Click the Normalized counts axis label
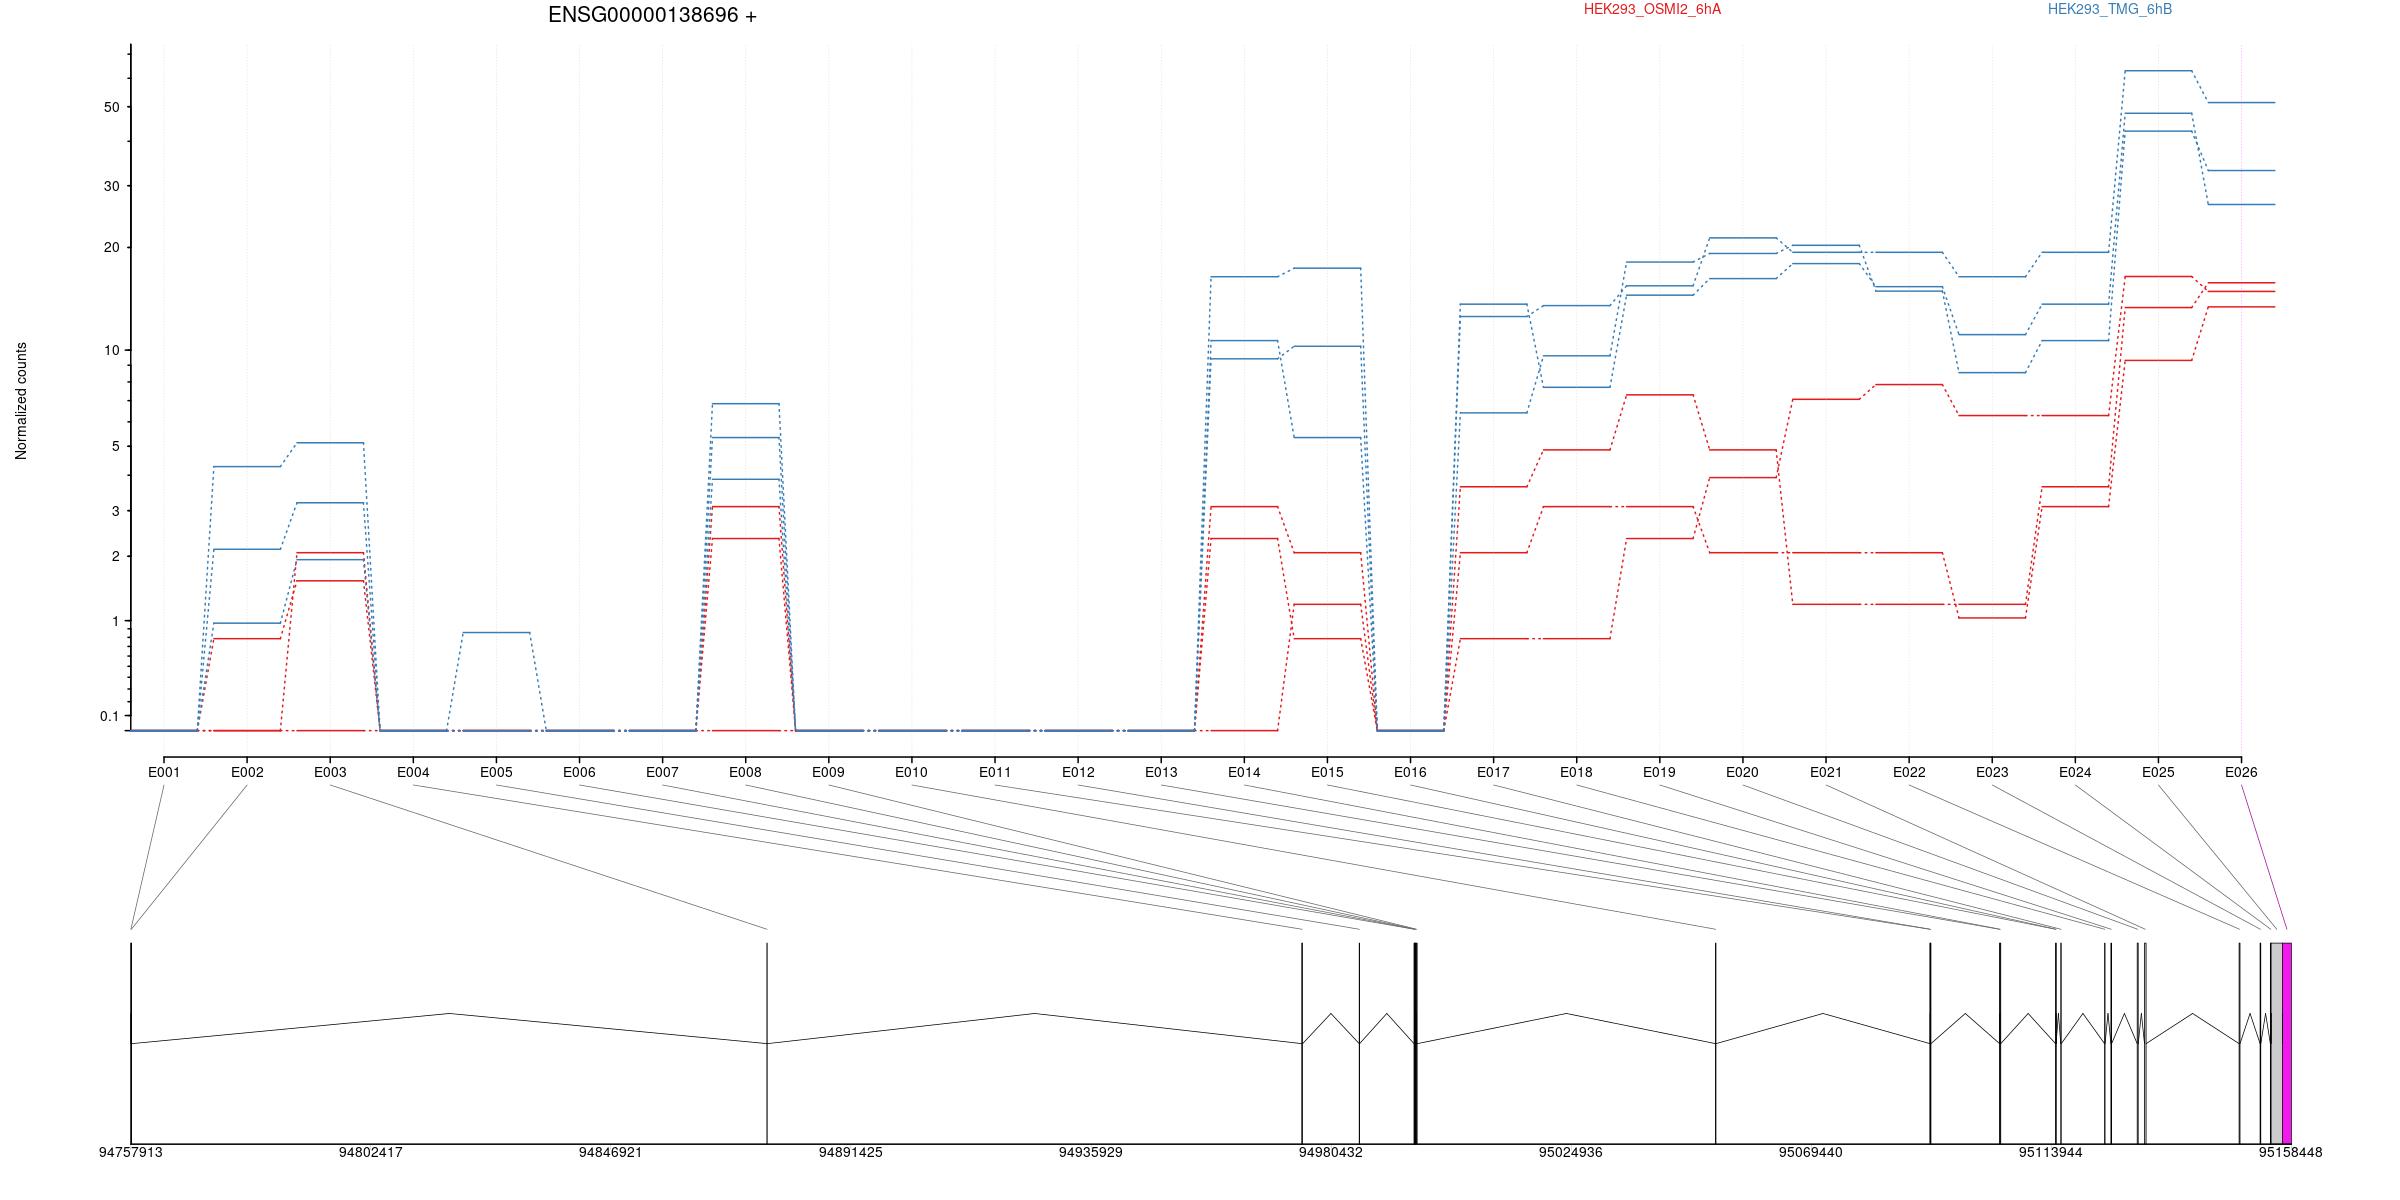The image size is (2400, 1200). click(x=21, y=401)
